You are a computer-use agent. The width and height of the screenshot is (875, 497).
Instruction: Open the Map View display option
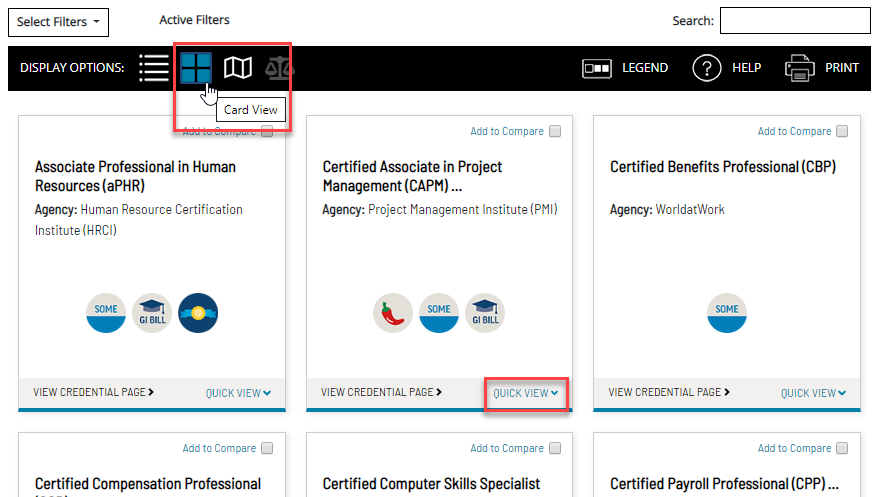click(237, 68)
